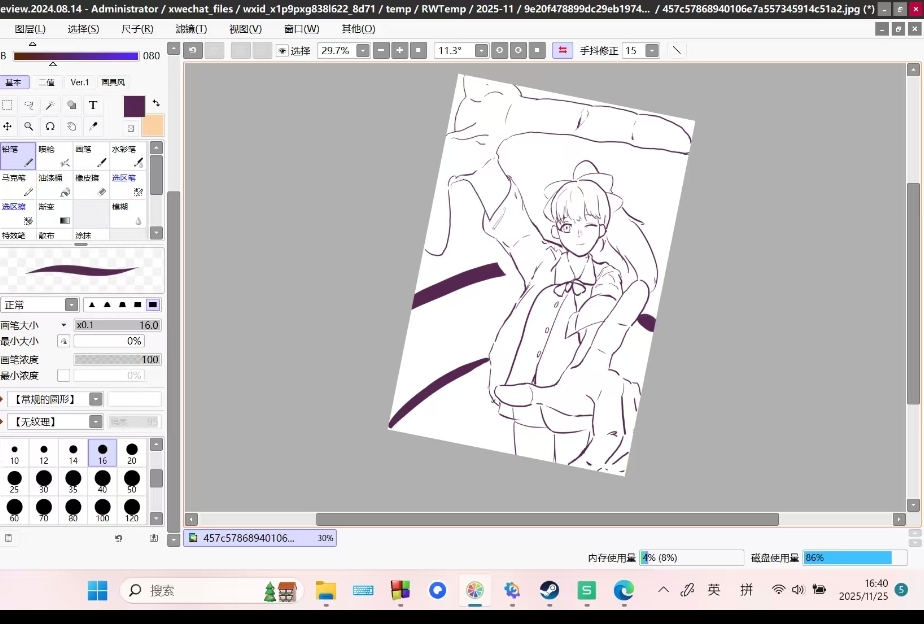Swap foreground and background colors
924x624 pixels.
pyautogui.click(x=156, y=103)
